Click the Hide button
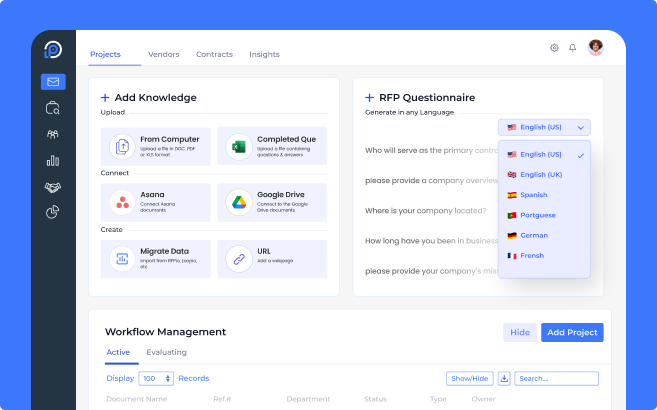This screenshot has width=657, height=410. tap(520, 332)
